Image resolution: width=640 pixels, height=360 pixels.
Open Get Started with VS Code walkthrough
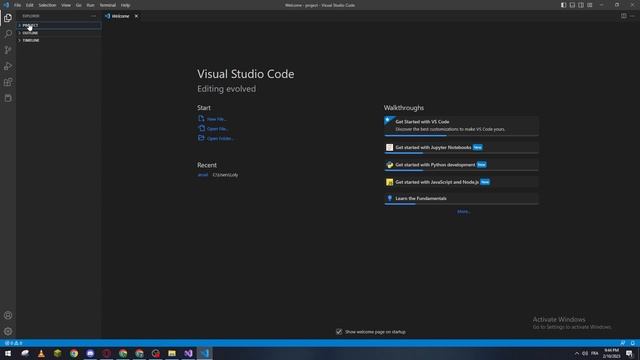tap(461, 126)
